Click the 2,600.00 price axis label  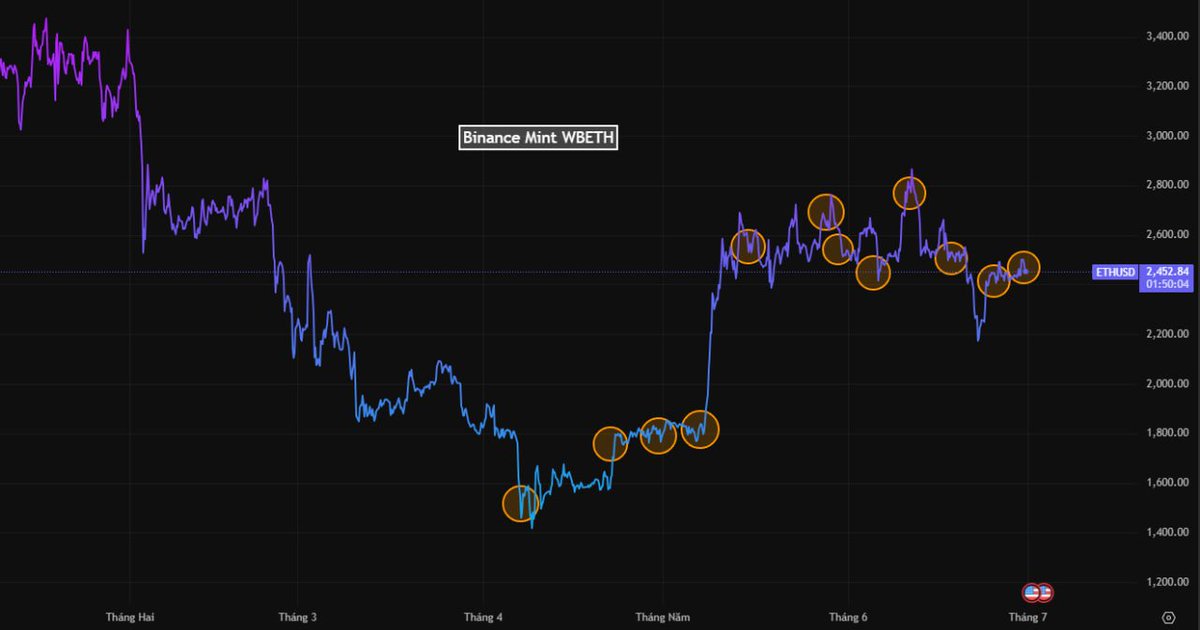(x=1166, y=235)
